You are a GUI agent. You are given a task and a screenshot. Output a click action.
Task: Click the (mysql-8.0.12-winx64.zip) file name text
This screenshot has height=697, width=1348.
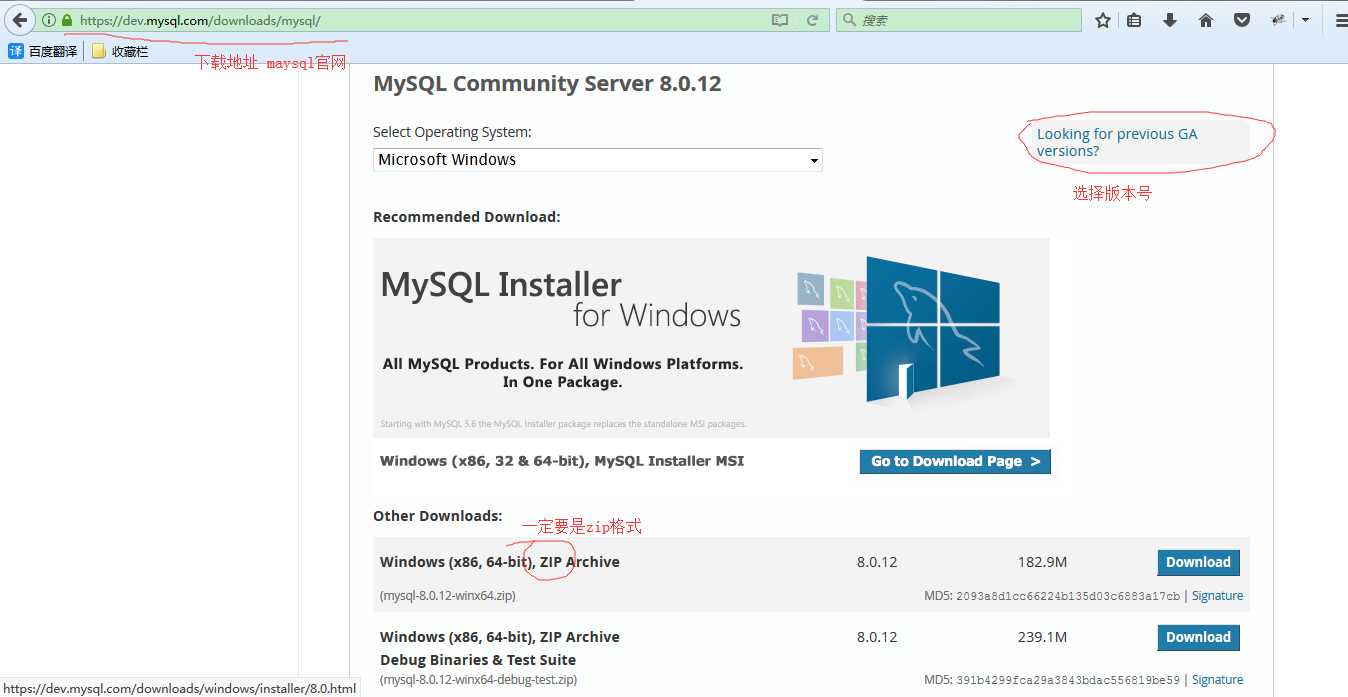(x=448, y=596)
